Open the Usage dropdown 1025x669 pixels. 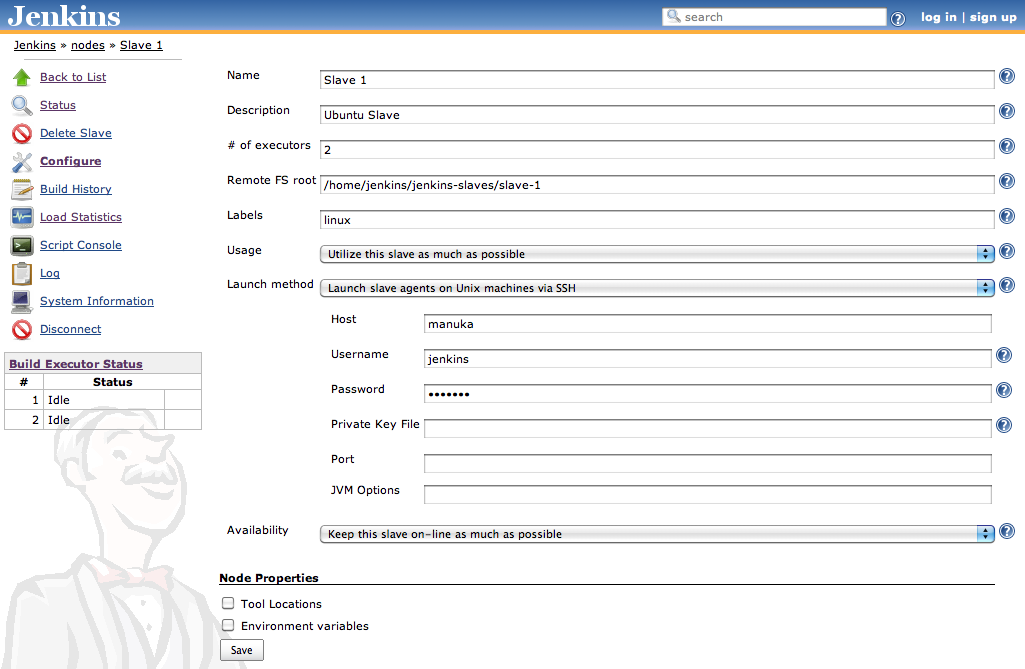[x=657, y=254]
